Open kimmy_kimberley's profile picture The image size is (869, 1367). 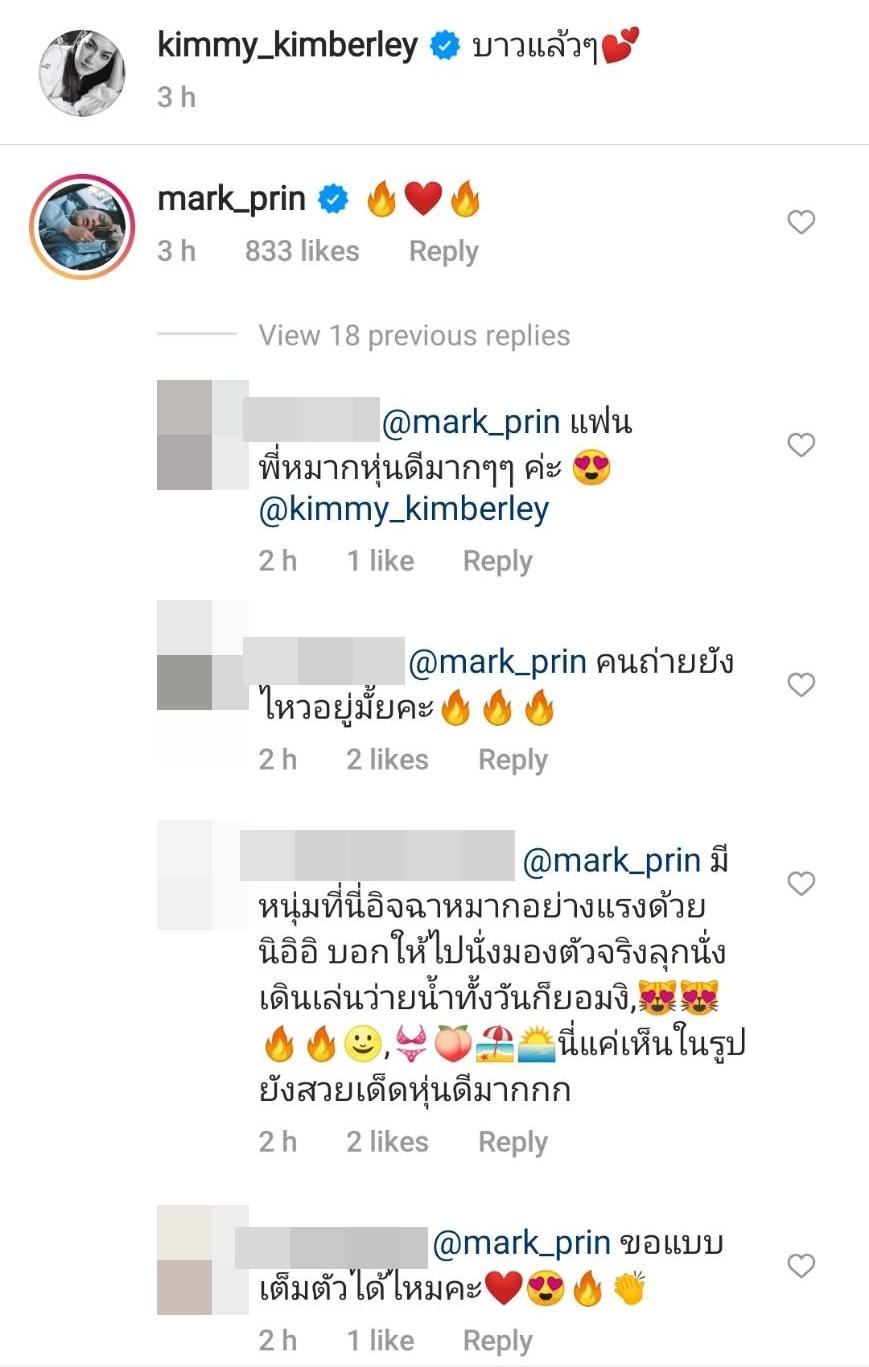tap(82, 73)
